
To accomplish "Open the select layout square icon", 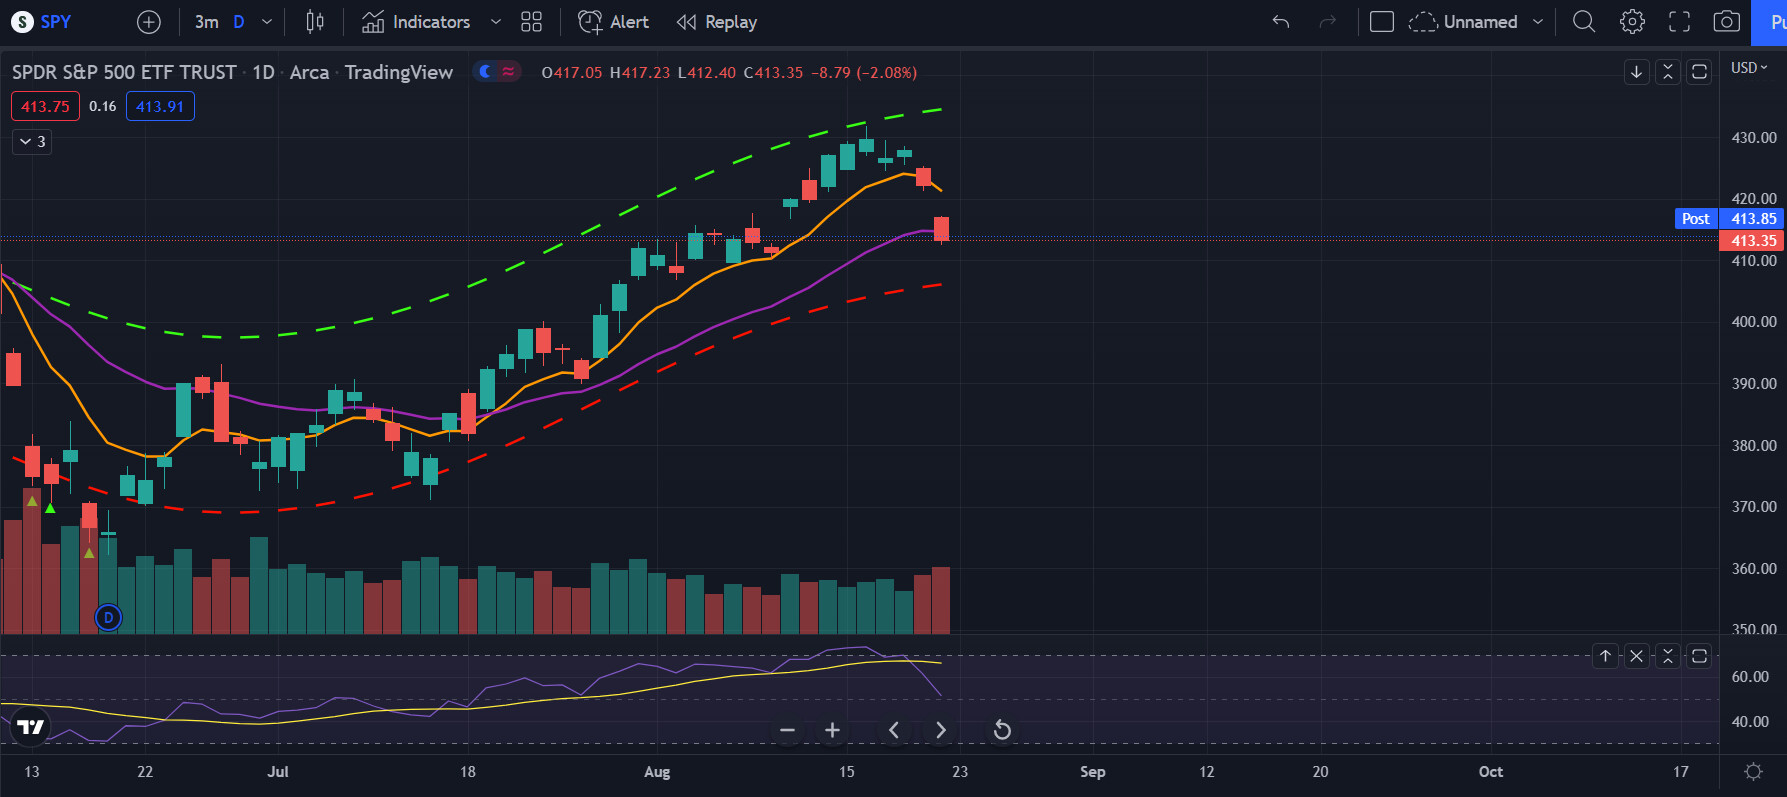I will click(1382, 22).
